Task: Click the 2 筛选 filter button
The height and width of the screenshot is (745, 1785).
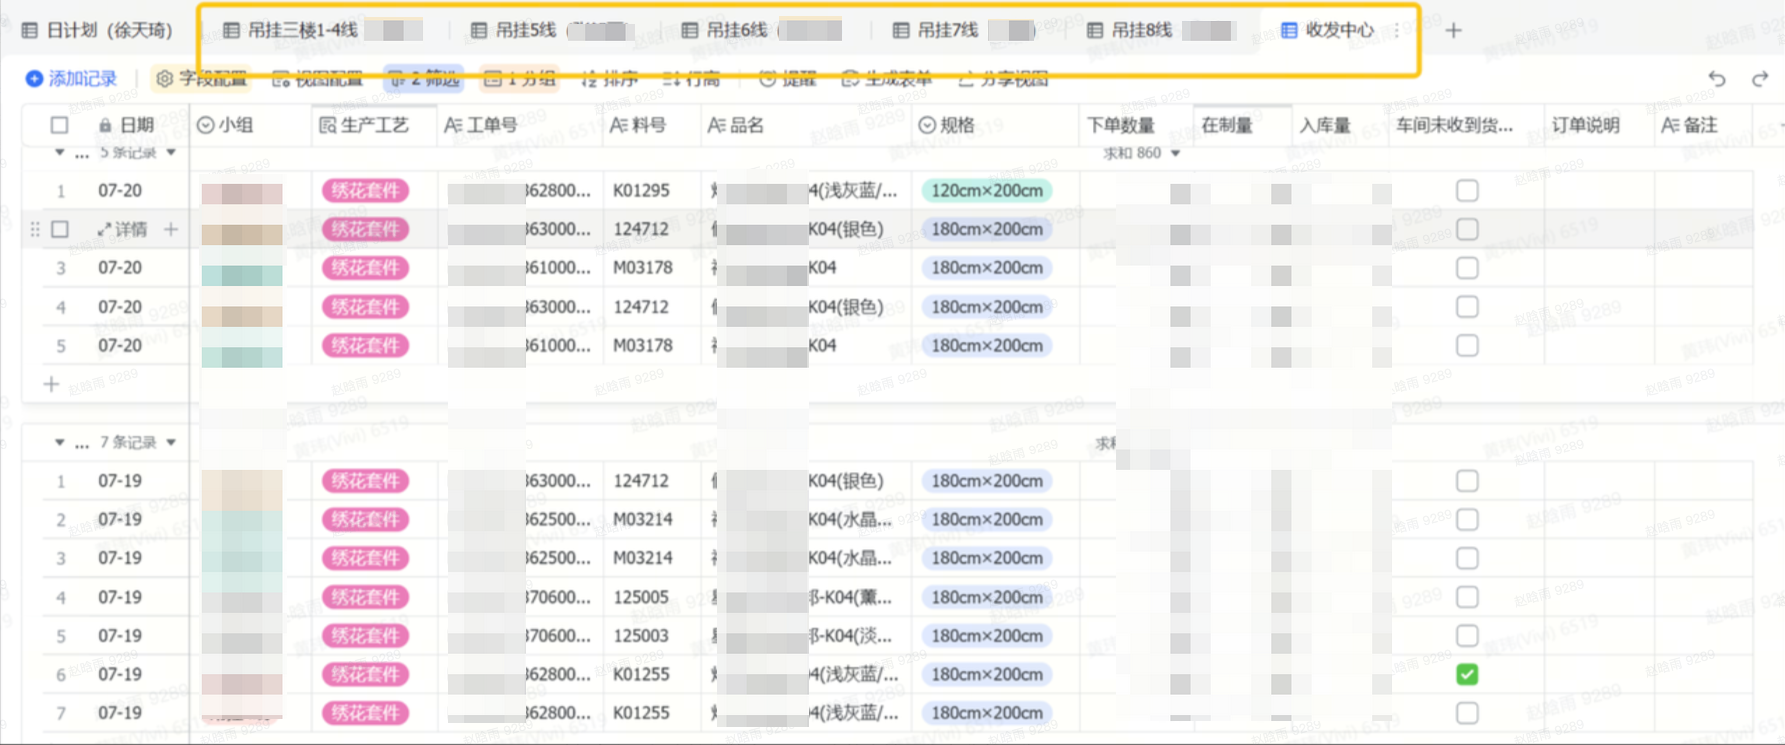Action: pyautogui.click(x=424, y=78)
